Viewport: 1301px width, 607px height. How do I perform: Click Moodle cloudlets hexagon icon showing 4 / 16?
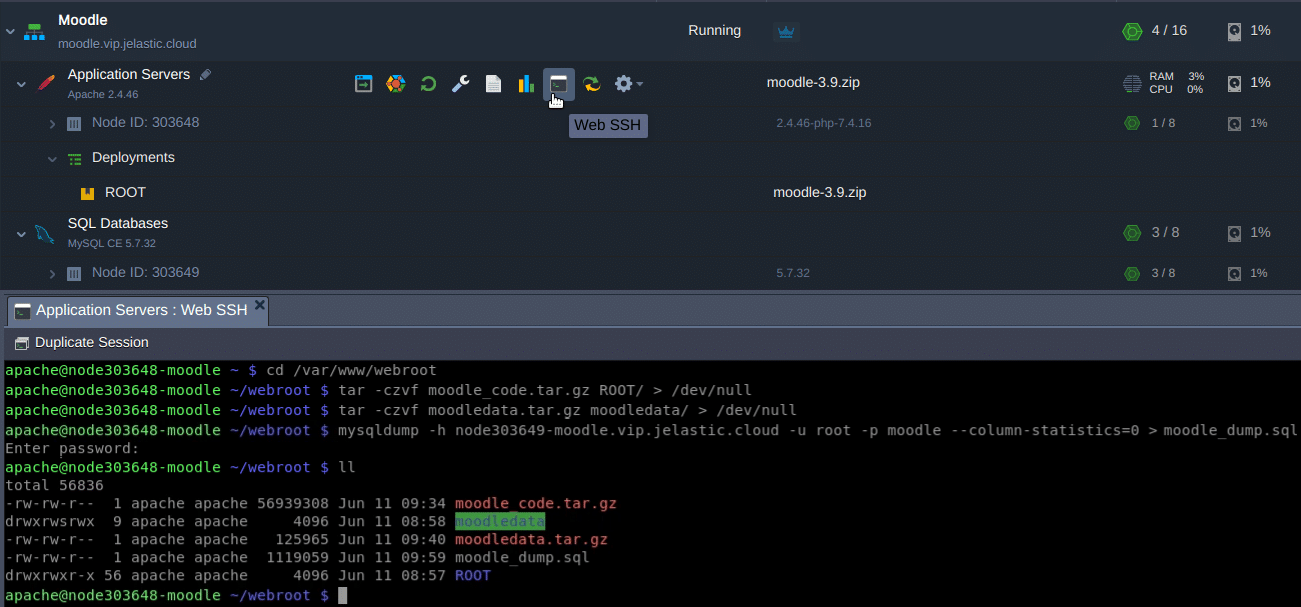1132,31
